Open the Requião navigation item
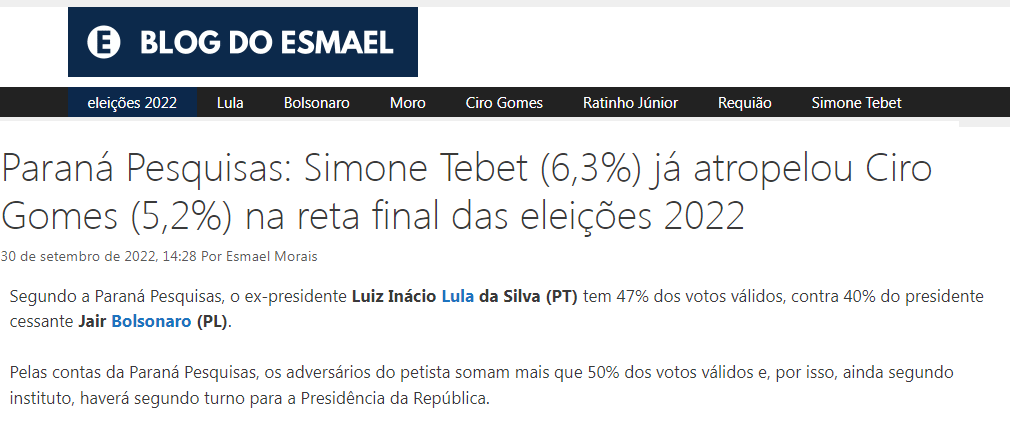This screenshot has height=438, width=1010. pos(745,102)
